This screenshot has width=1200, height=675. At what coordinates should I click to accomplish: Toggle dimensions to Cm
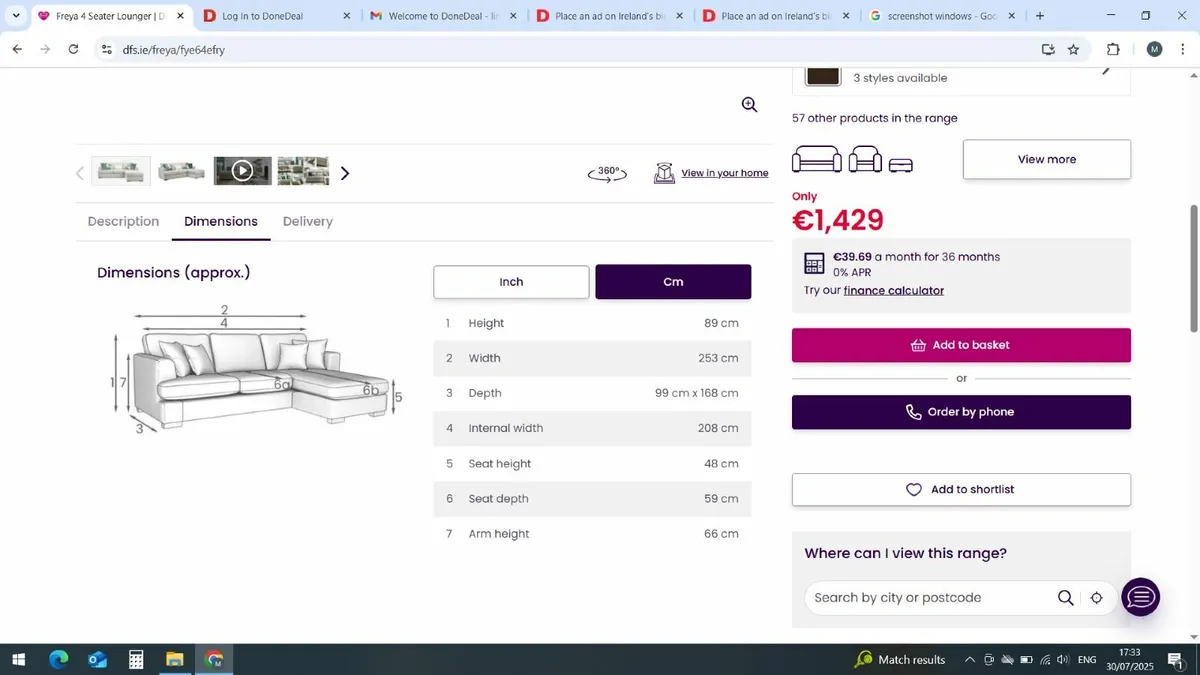point(673,282)
